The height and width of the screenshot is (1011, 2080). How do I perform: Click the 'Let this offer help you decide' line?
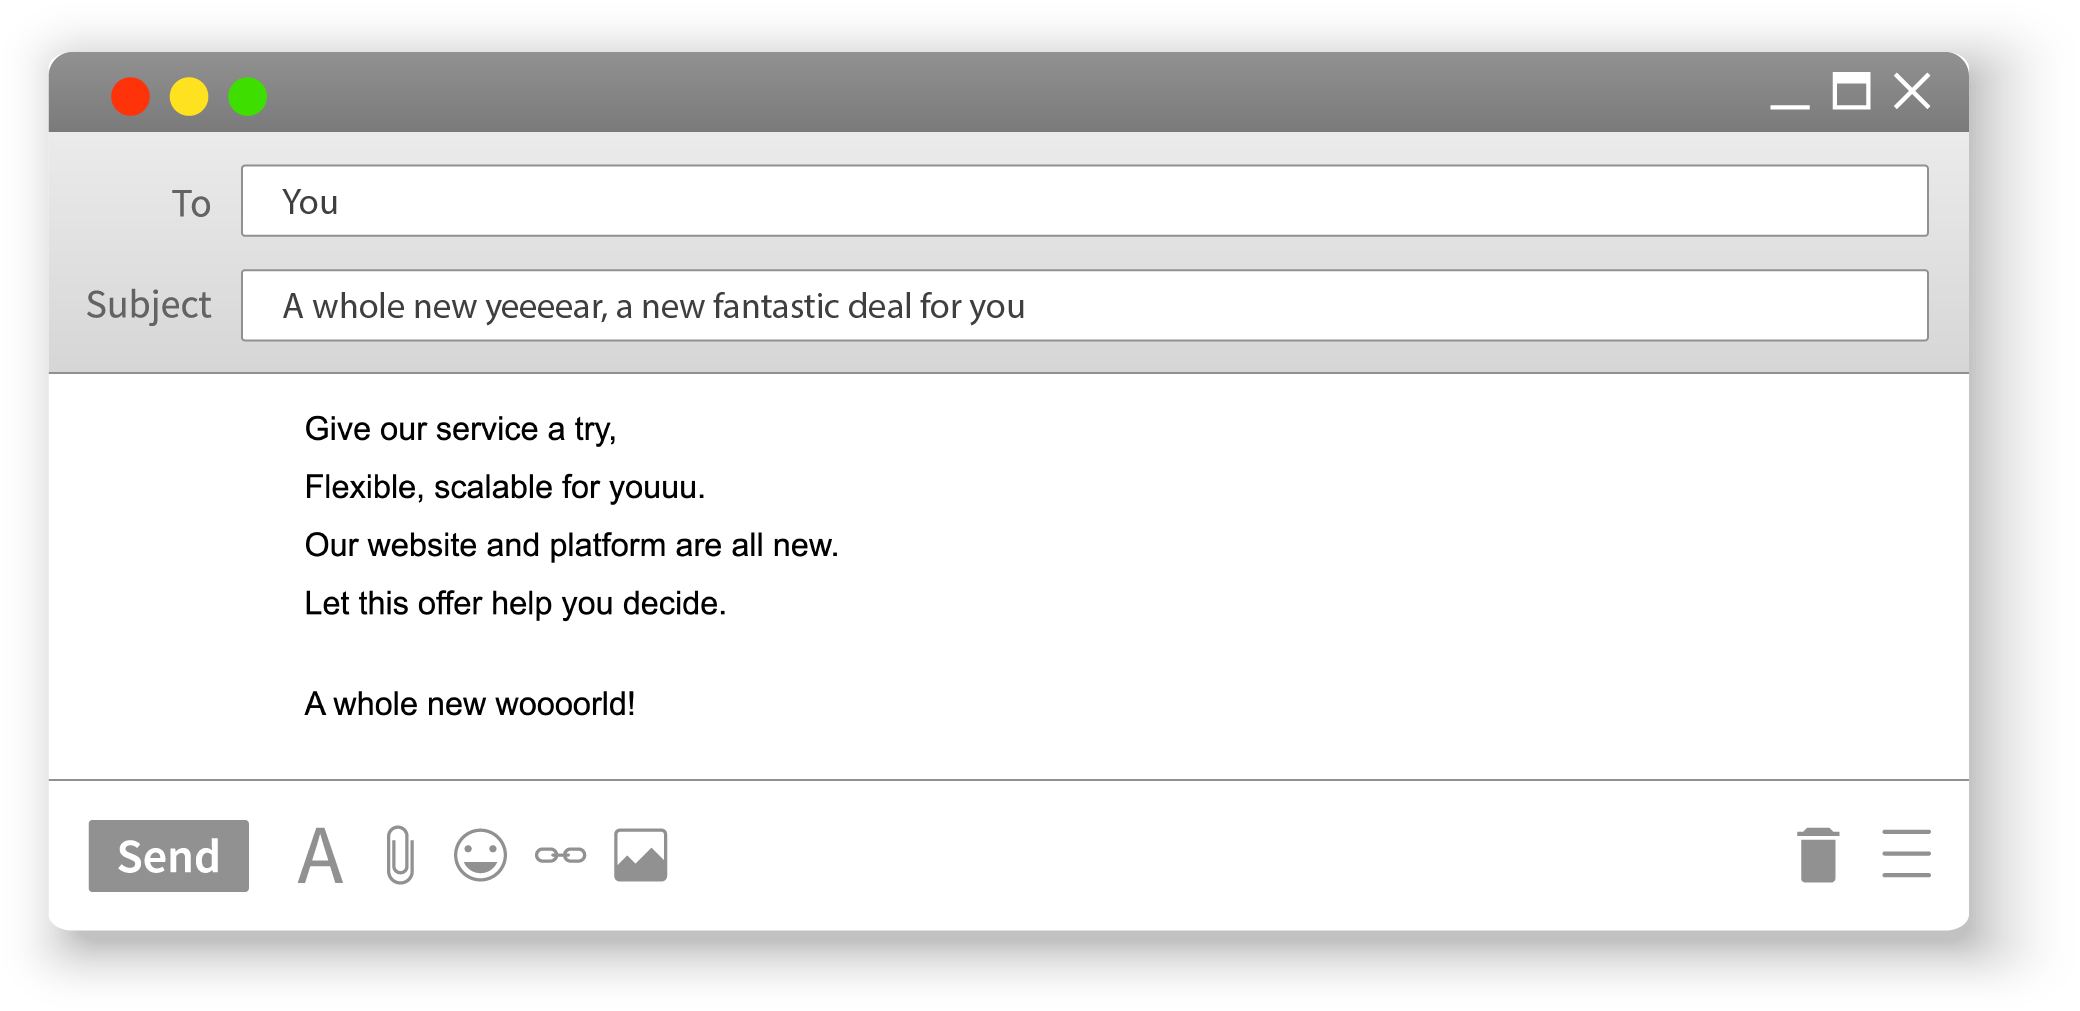515,604
